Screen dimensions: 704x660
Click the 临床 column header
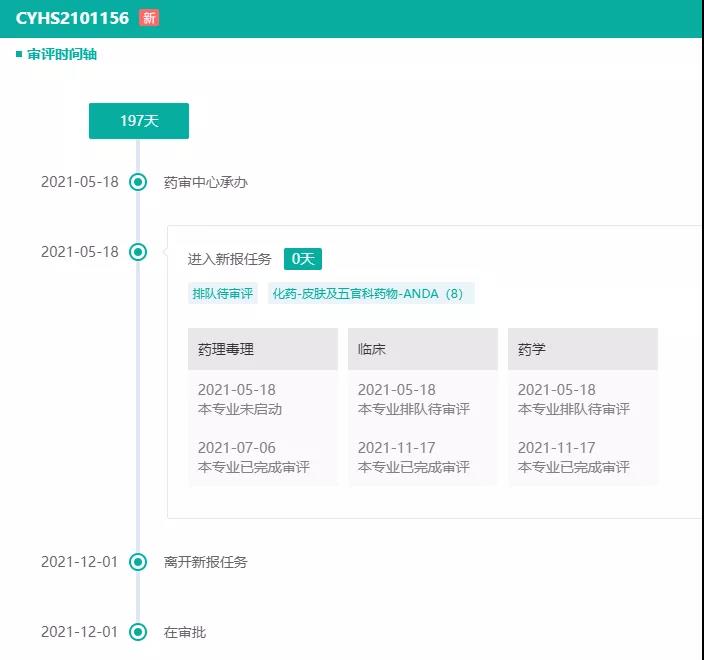[x=422, y=349]
